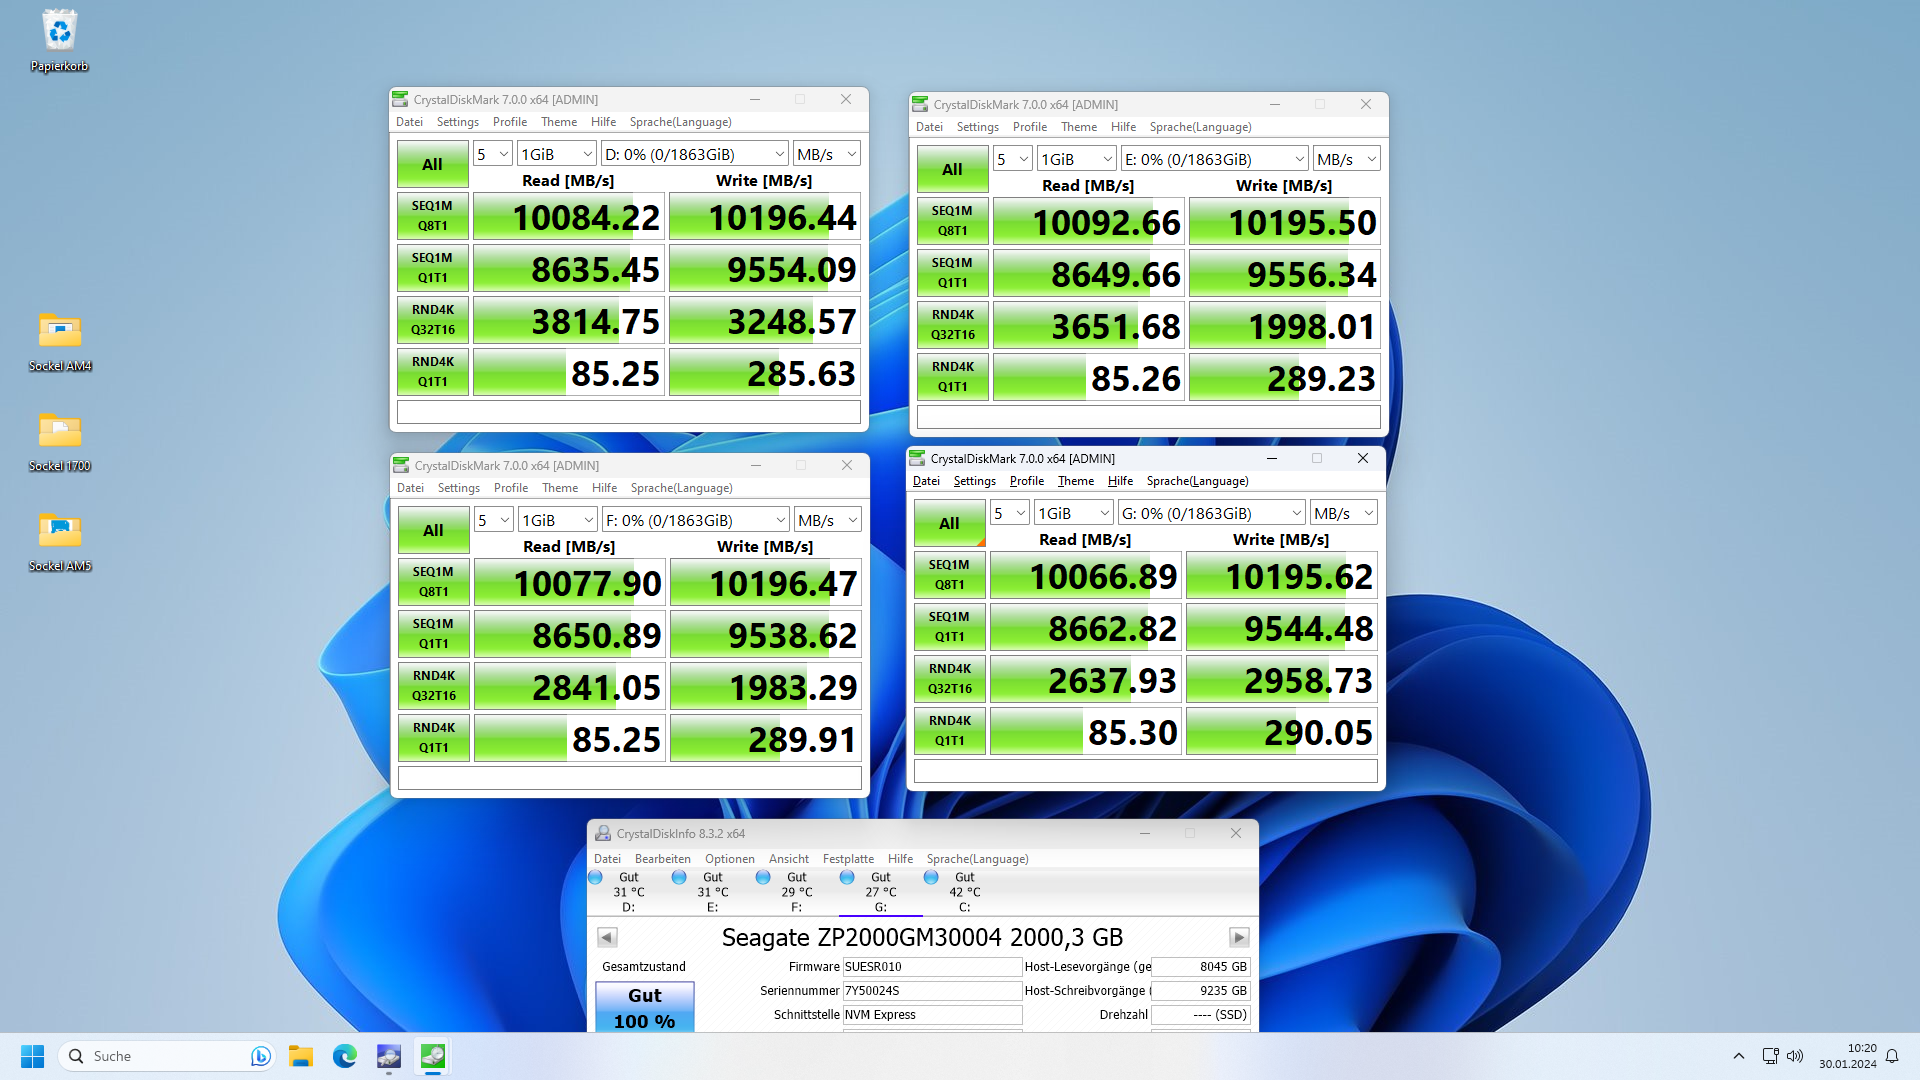The image size is (1920, 1080).
Task: Run All tests in the D: drive window
Action: pyautogui.click(x=431, y=163)
